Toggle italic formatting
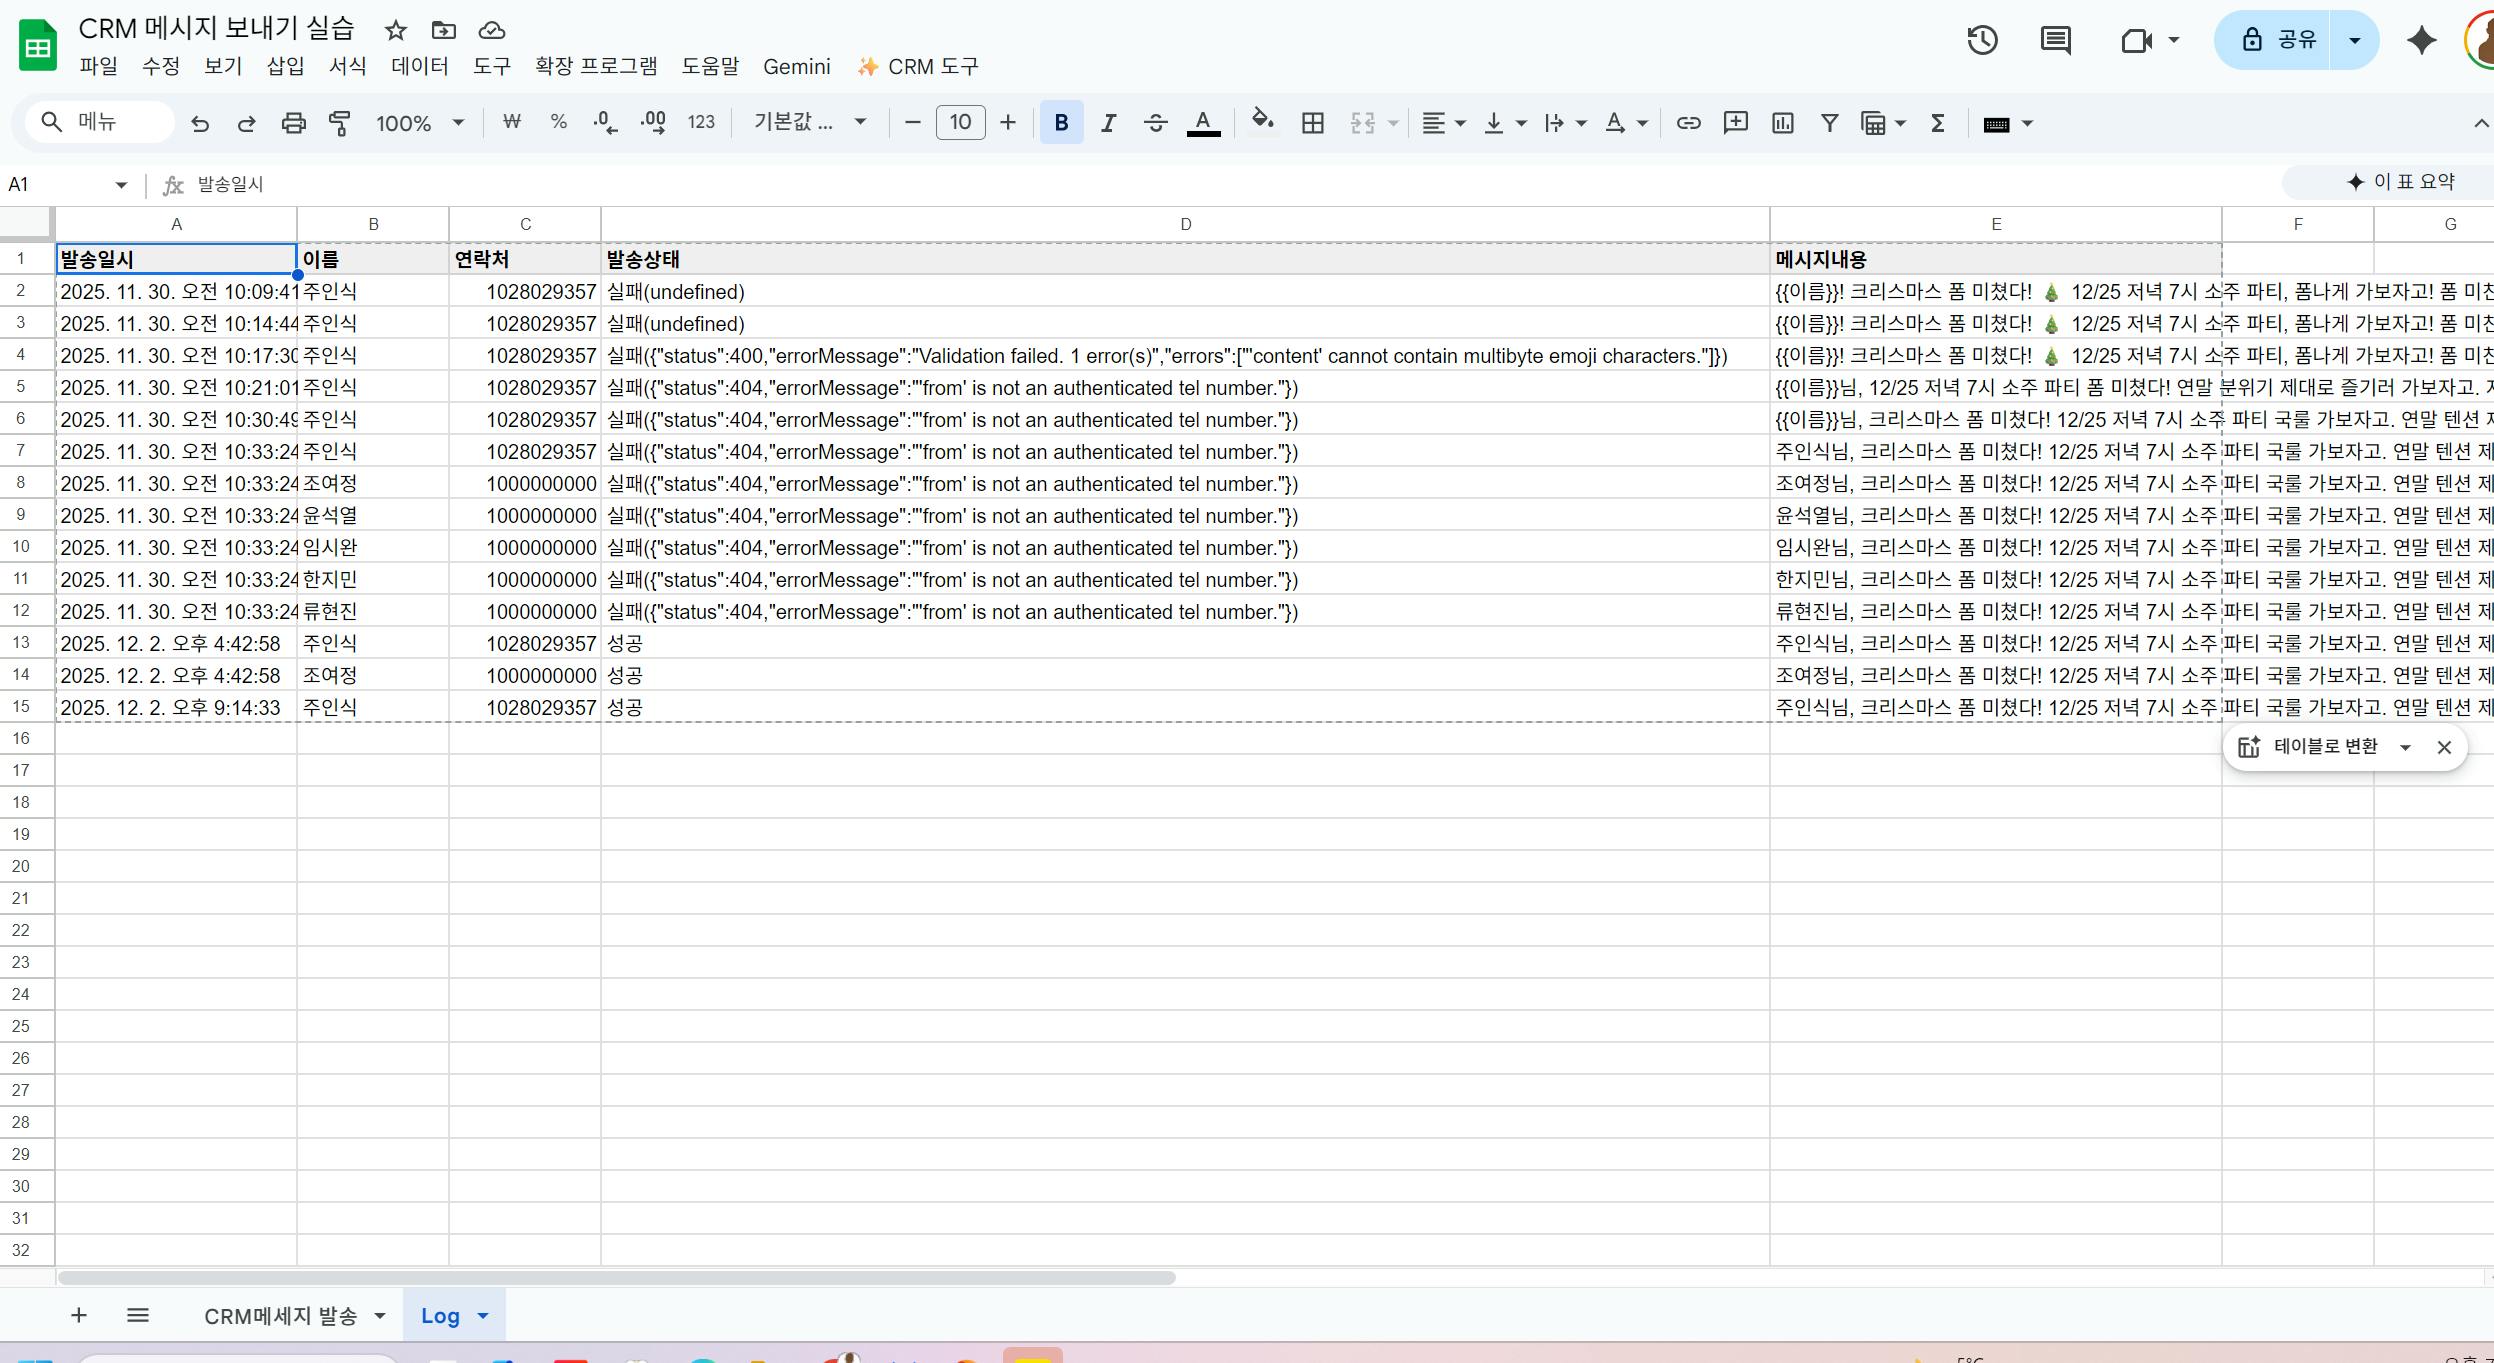The width and height of the screenshot is (2494, 1363). 1107,122
